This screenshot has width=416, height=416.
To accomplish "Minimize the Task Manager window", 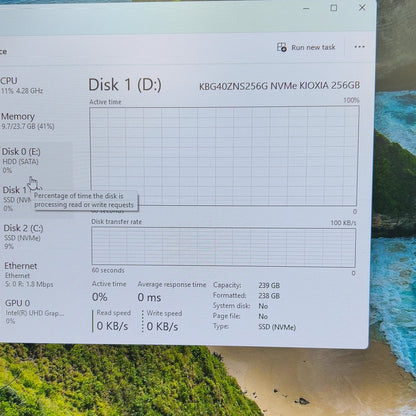I will tap(306, 8).
